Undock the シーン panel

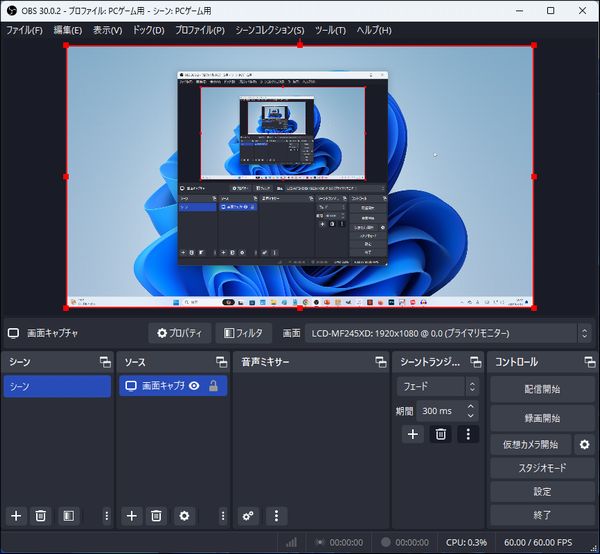[x=105, y=362]
